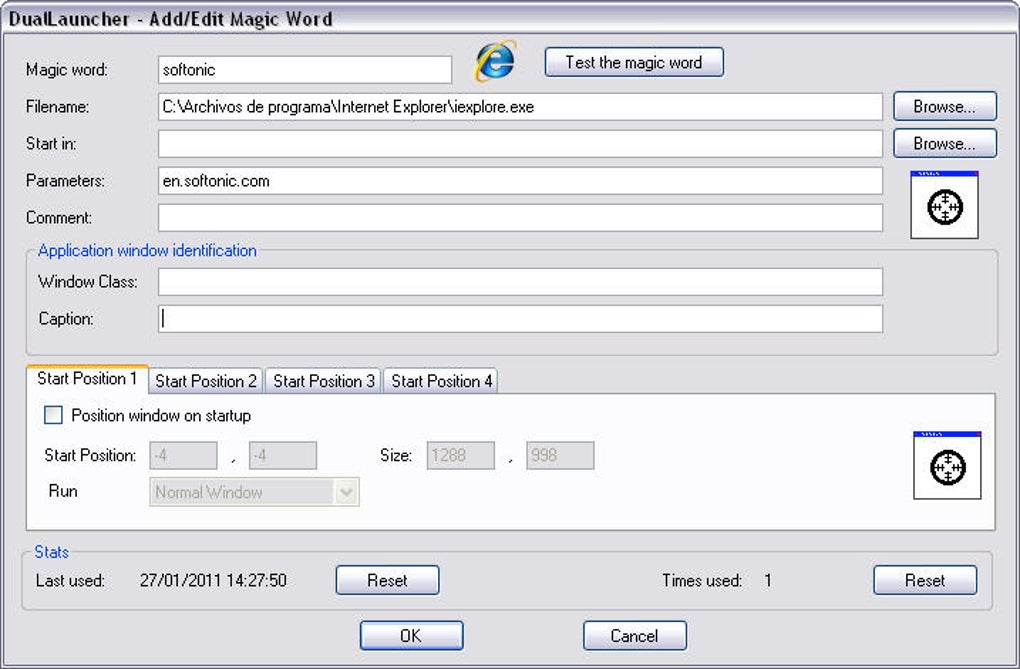This screenshot has height=669, width=1020.
Task: Click the Internet Explorer icon
Action: point(495,62)
